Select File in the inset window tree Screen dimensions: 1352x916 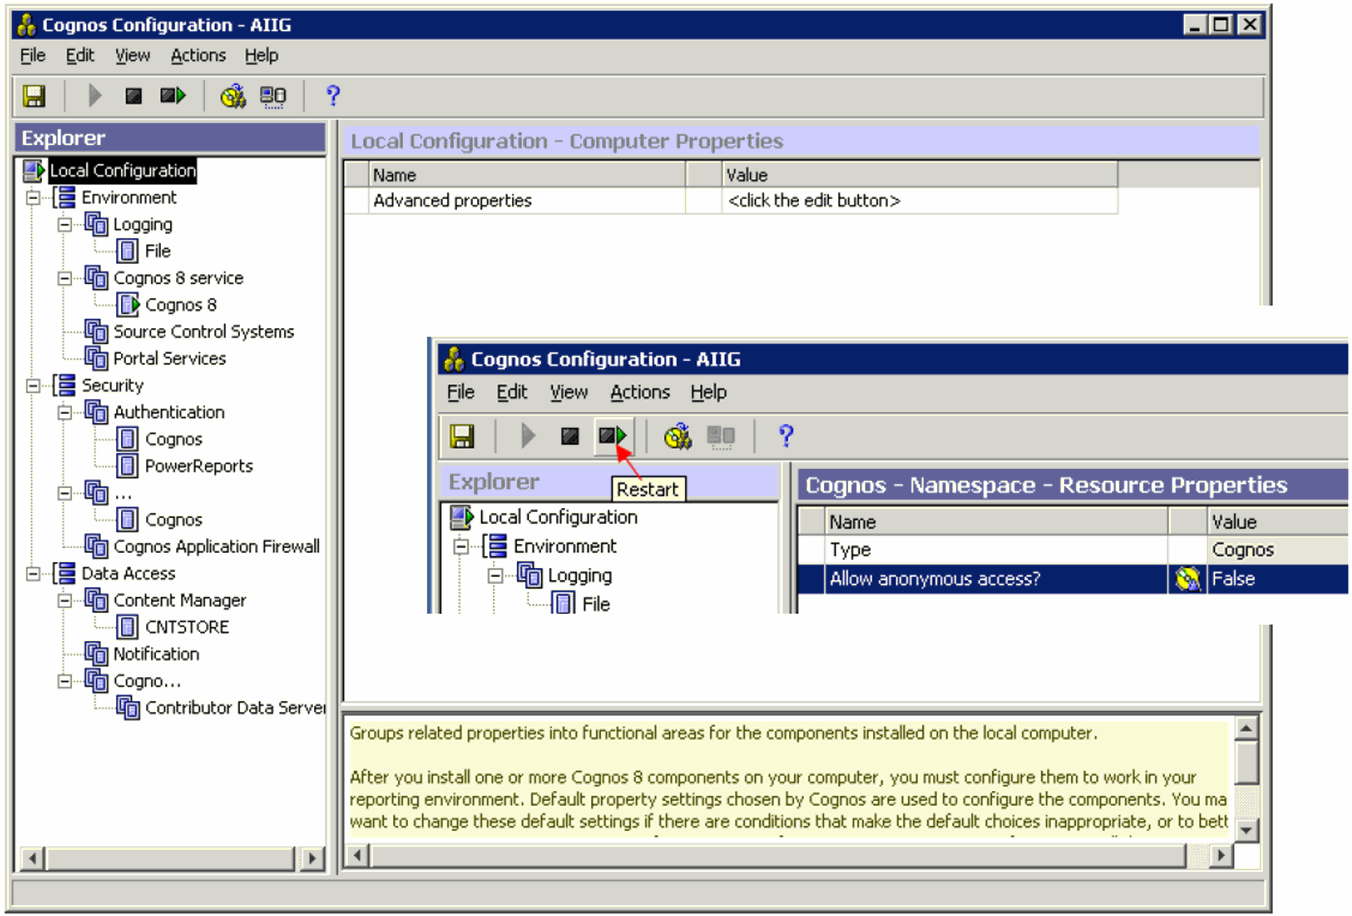[x=596, y=604]
